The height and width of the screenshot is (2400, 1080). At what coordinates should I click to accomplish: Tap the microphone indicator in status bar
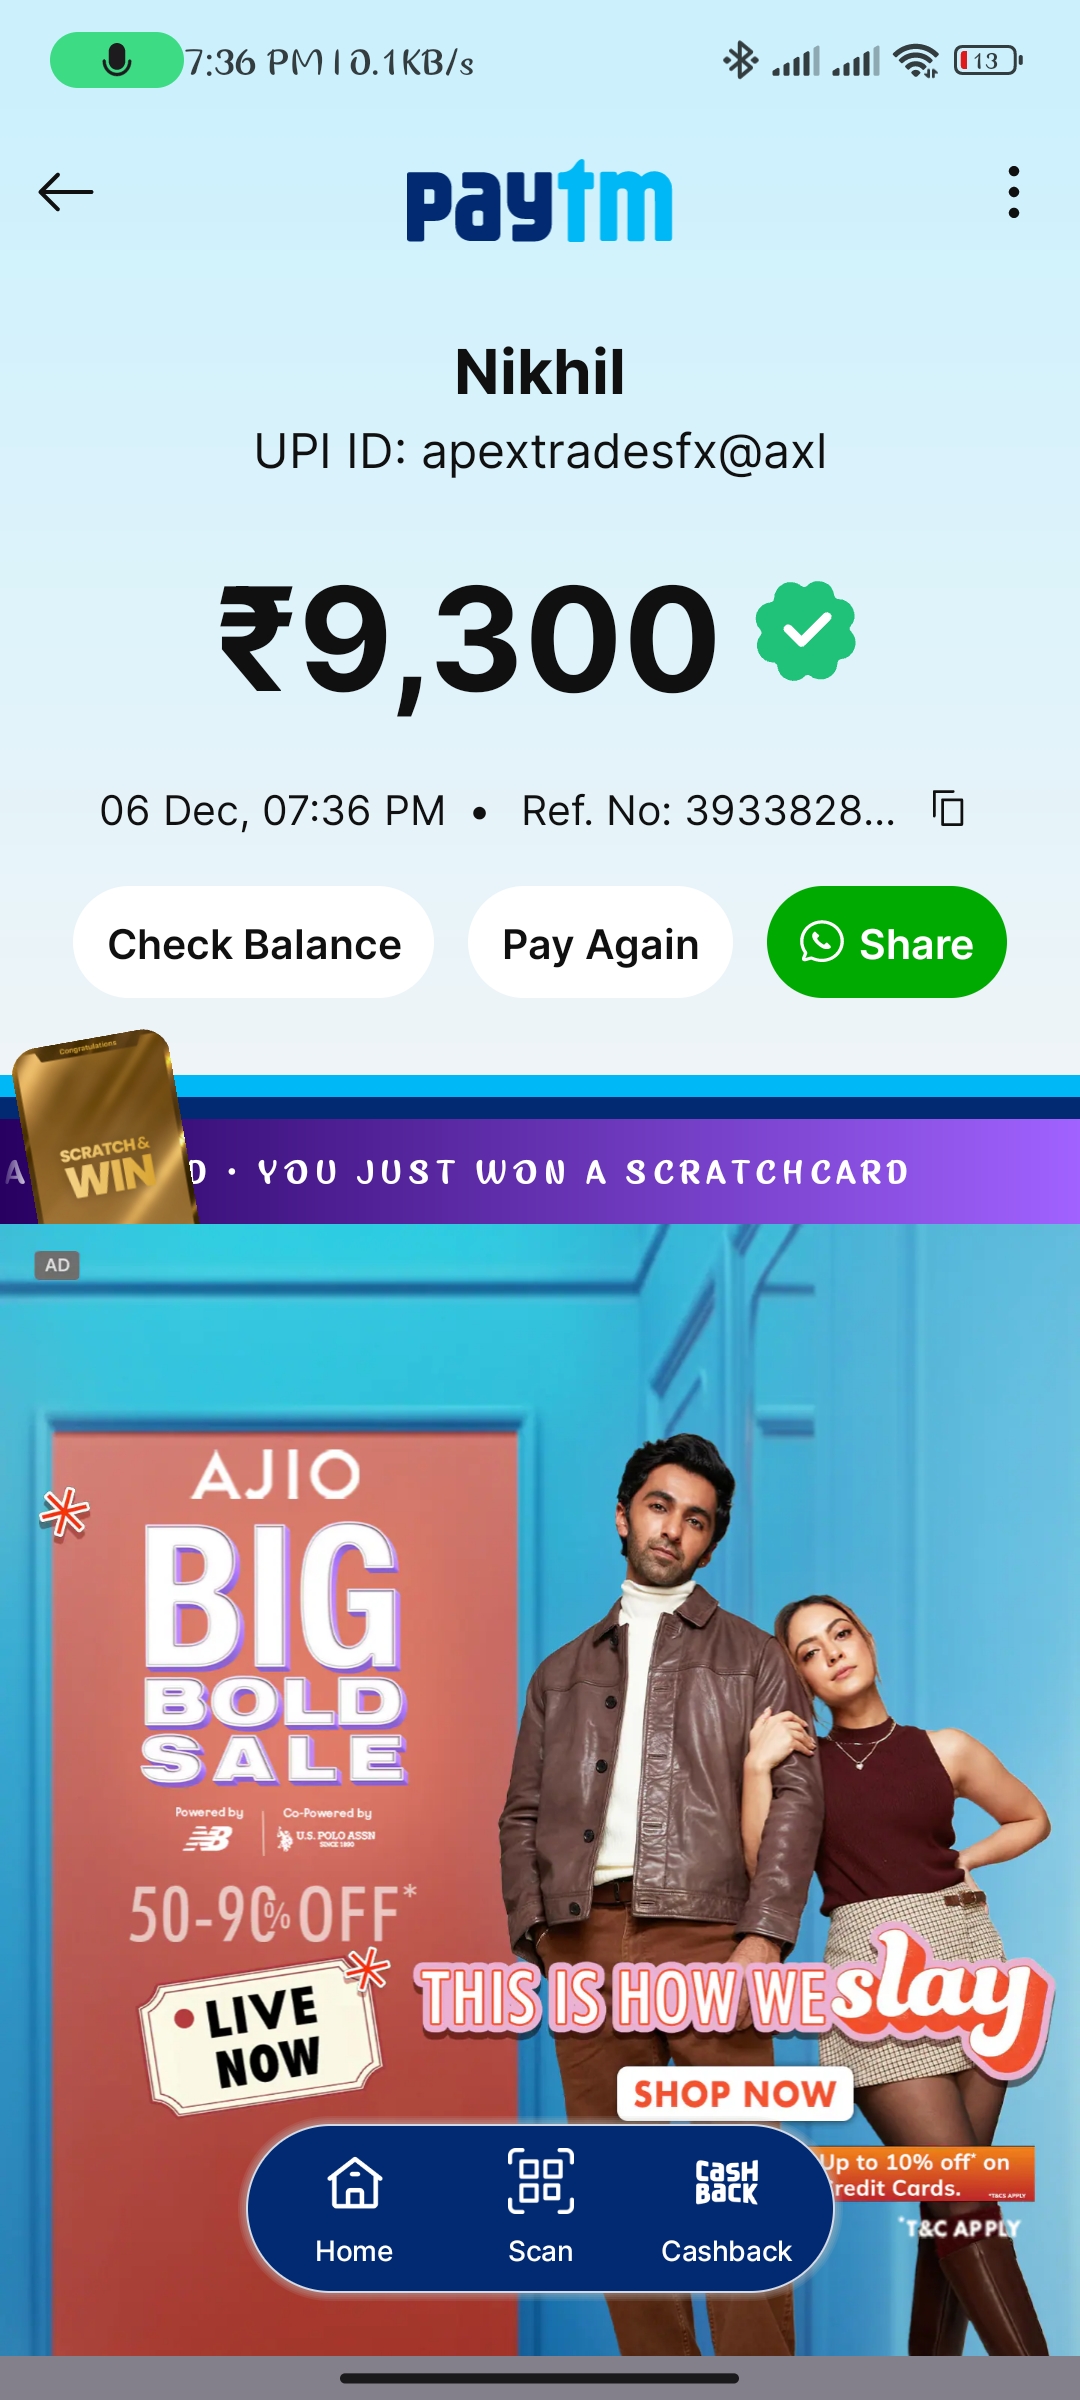(116, 60)
